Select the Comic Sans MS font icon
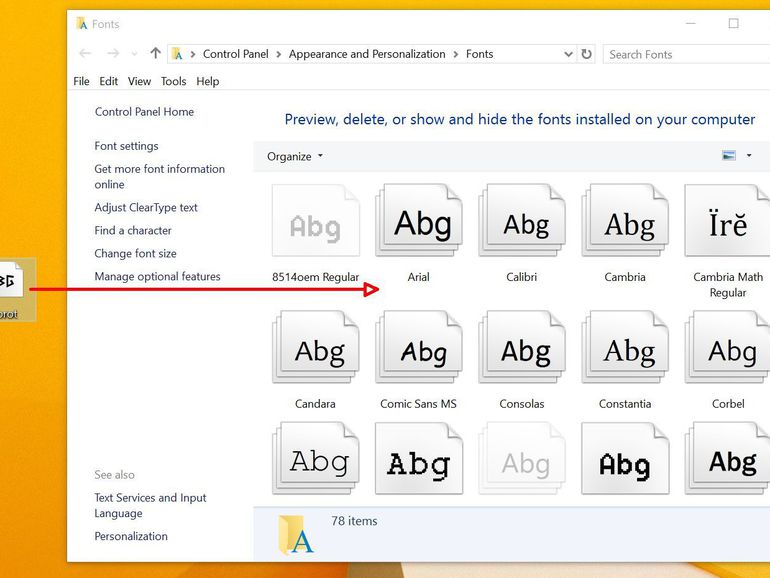Screen dimensions: 770x578 419,347
